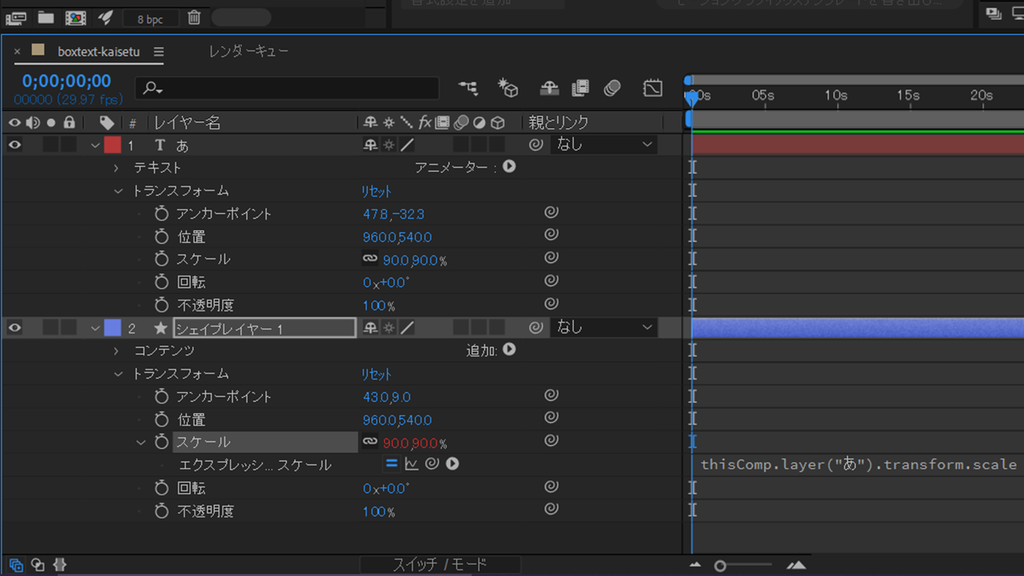
Task: Click the current timecode 0;00;00;00
Action: tap(66, 81)
